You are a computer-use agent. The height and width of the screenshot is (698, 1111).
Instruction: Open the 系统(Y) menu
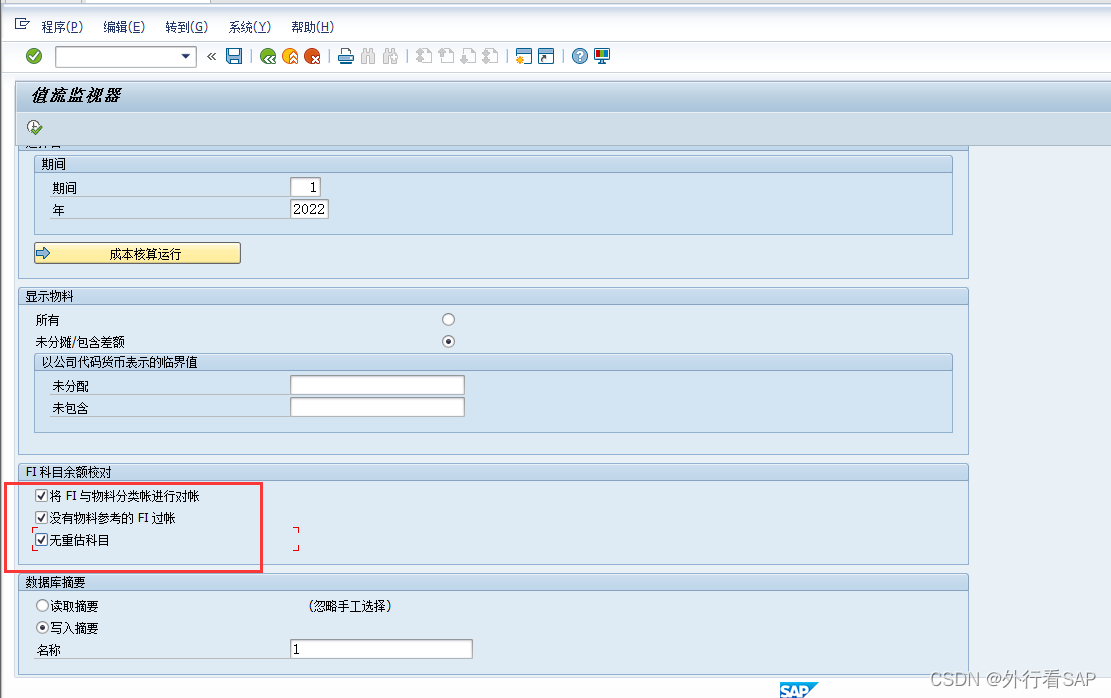point(249,27)
